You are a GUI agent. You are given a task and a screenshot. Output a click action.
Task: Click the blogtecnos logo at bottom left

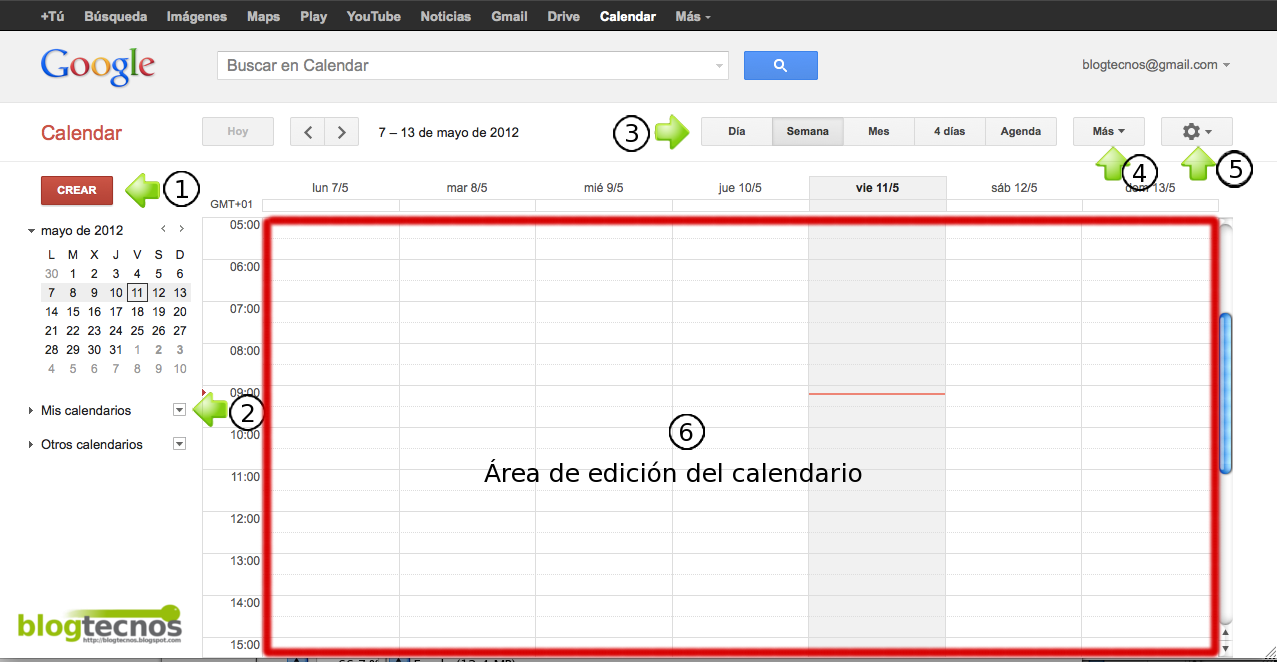pyautogui.click(x=99, y=625)
